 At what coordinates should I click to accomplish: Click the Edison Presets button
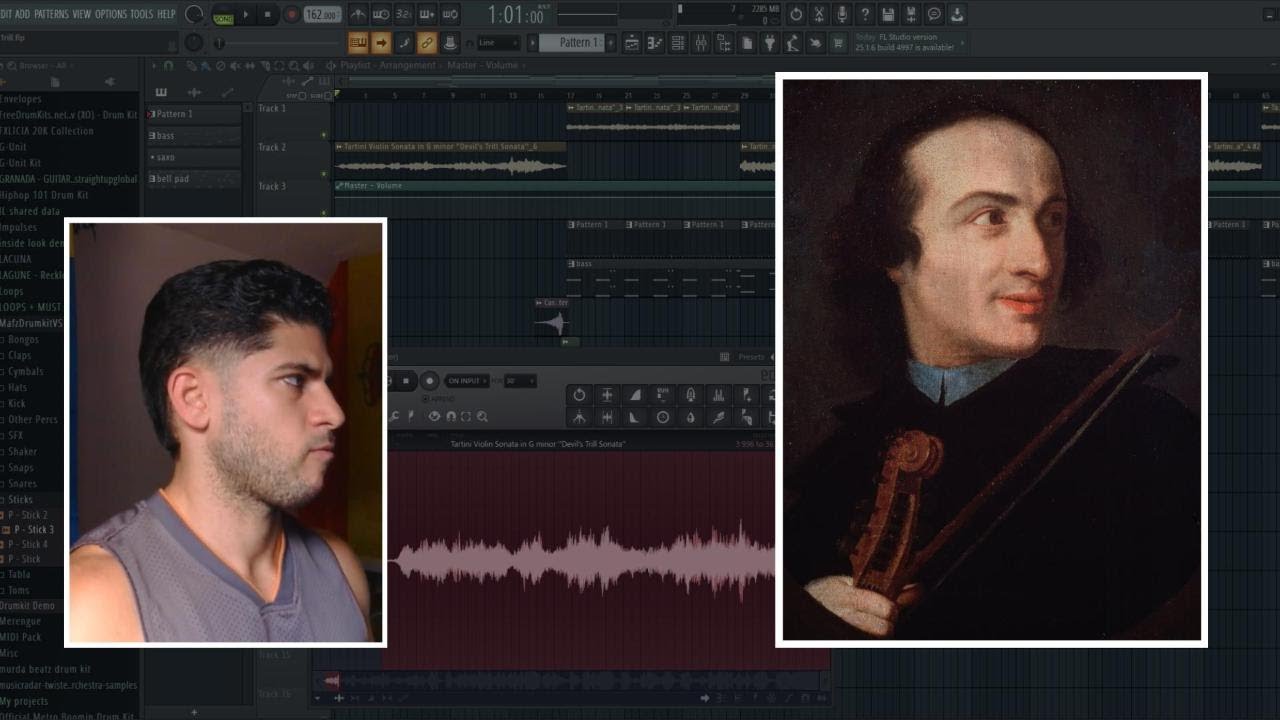point(751,357)
